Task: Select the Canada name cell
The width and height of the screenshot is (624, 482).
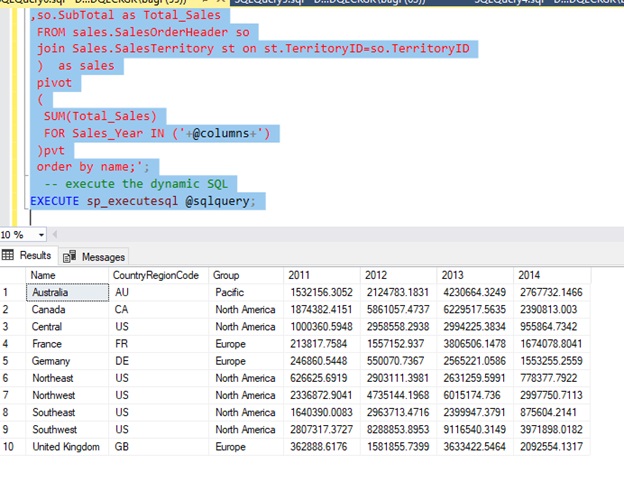Action: point(67,310)
